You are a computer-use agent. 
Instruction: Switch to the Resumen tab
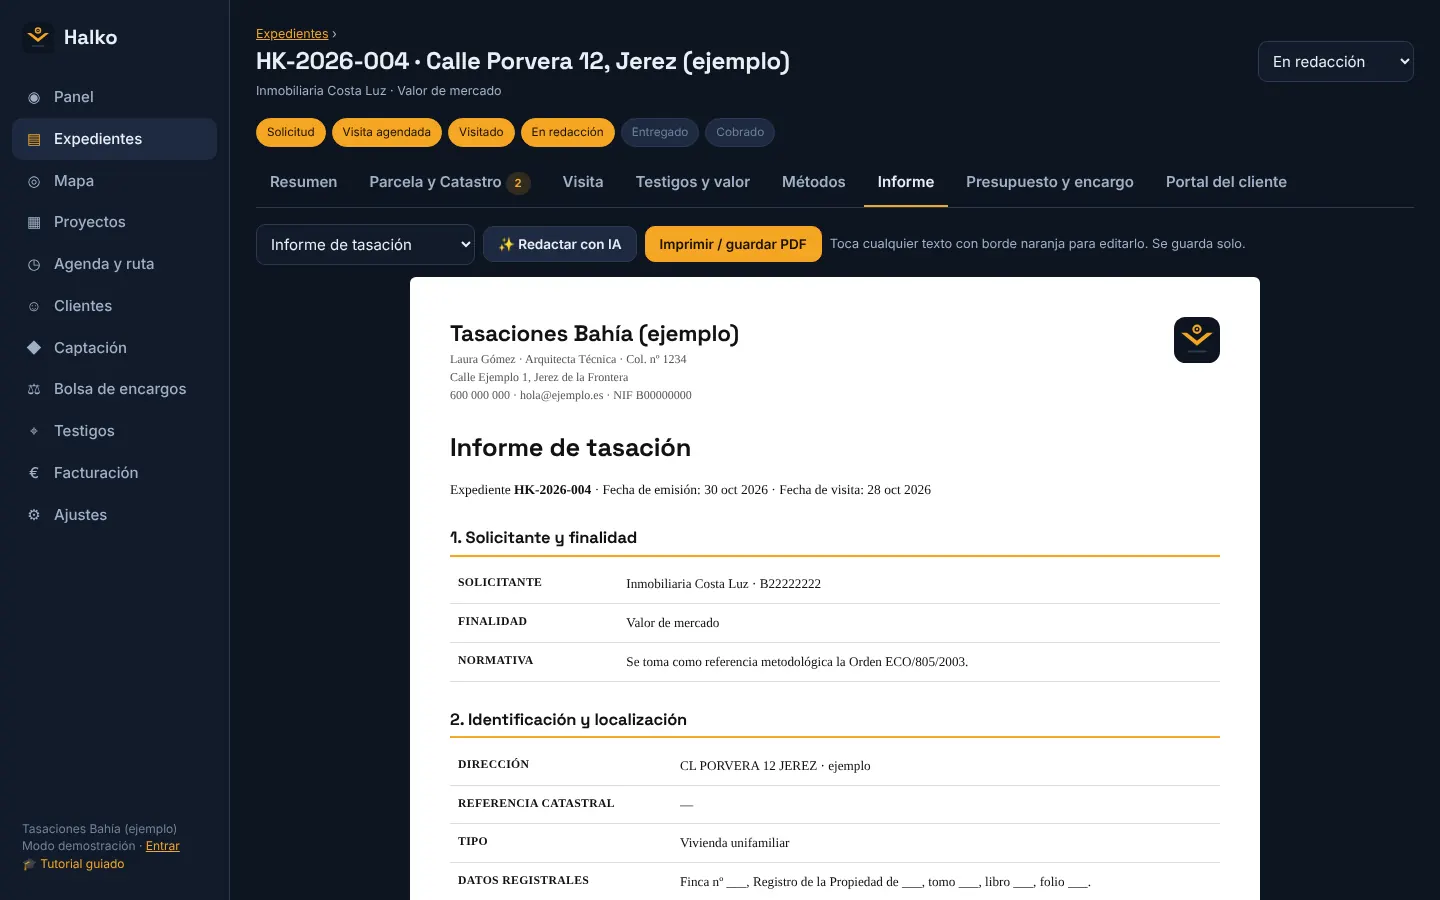pos(303,182)
